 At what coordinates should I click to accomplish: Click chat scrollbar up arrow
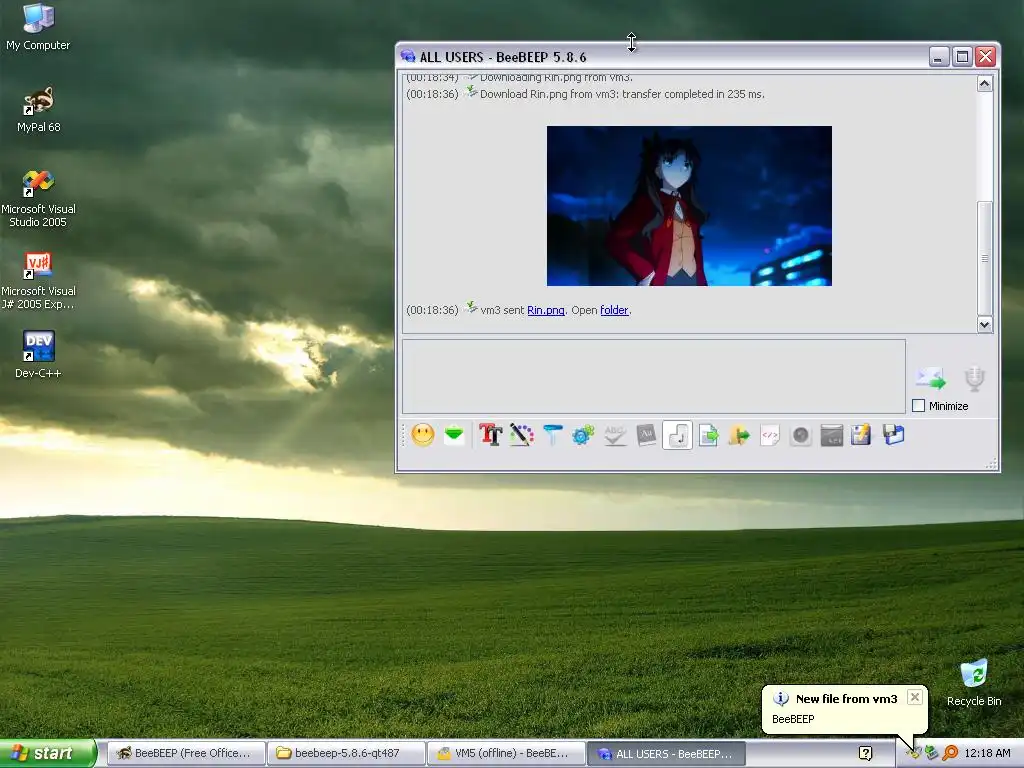(985, 84)
